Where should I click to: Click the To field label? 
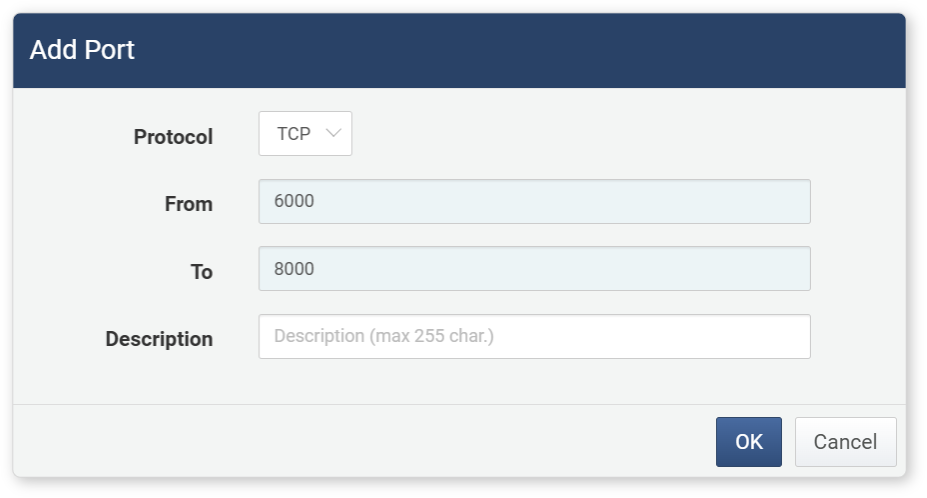pos(202,271)
